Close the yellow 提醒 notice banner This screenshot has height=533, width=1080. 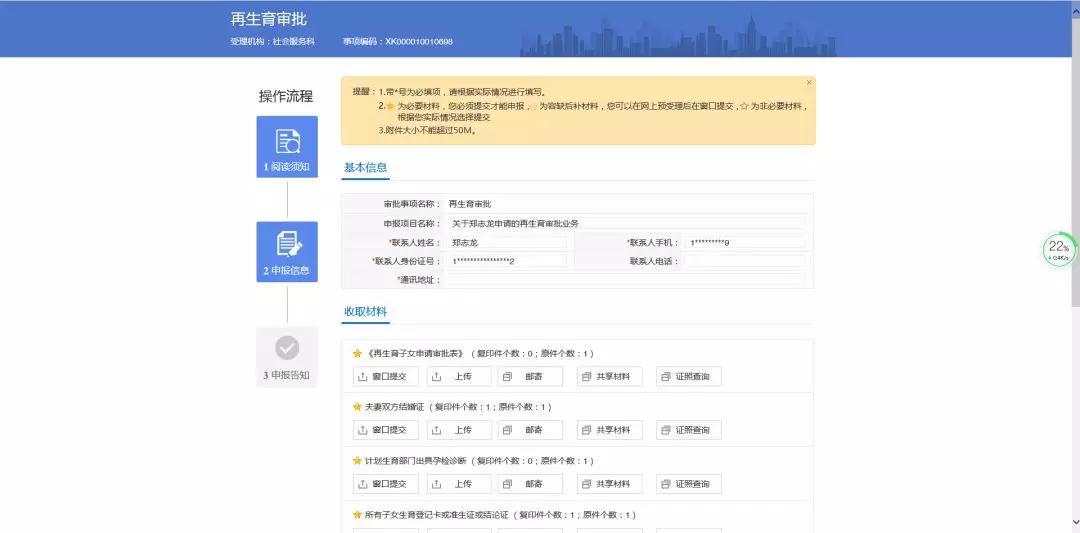(x=809, y=83)
